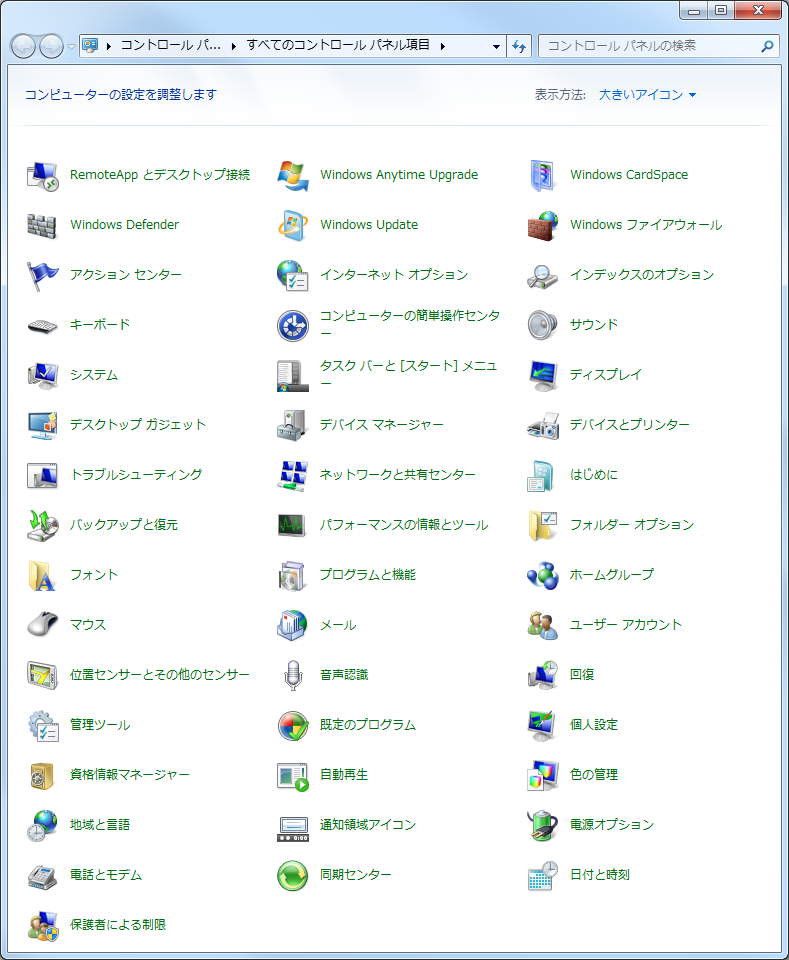Click the 音声認識 microphone icon
Image resolution: width=789 pixels, height=960 pixels.
tap(292, 675)
